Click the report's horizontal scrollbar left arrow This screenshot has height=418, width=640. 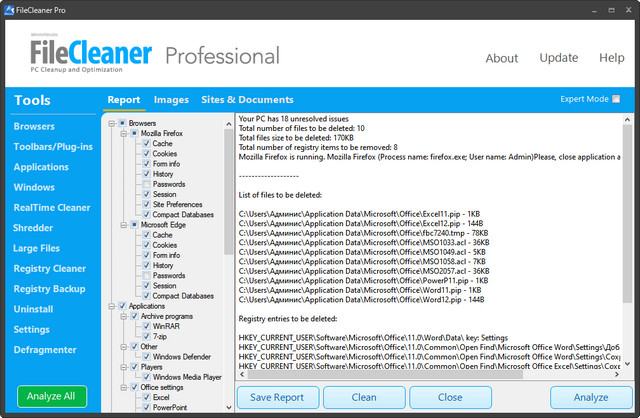click(x=243, y=374)
